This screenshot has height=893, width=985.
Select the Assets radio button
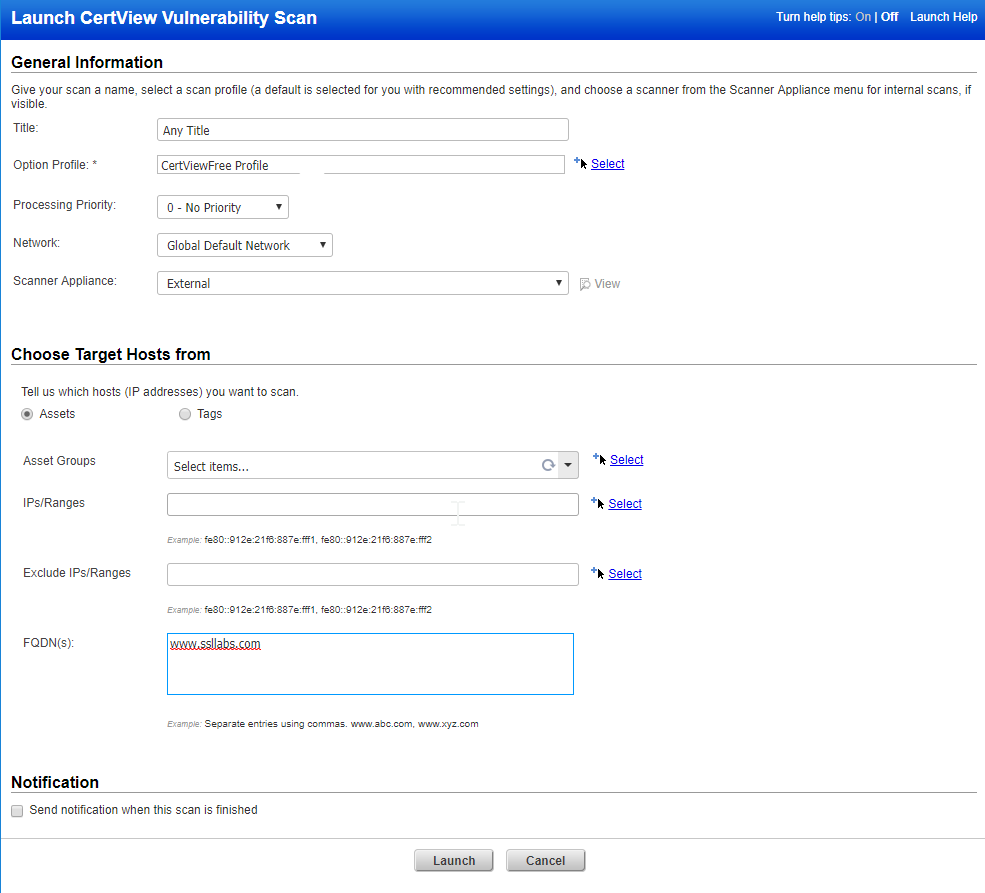click(x=26, y=413)
